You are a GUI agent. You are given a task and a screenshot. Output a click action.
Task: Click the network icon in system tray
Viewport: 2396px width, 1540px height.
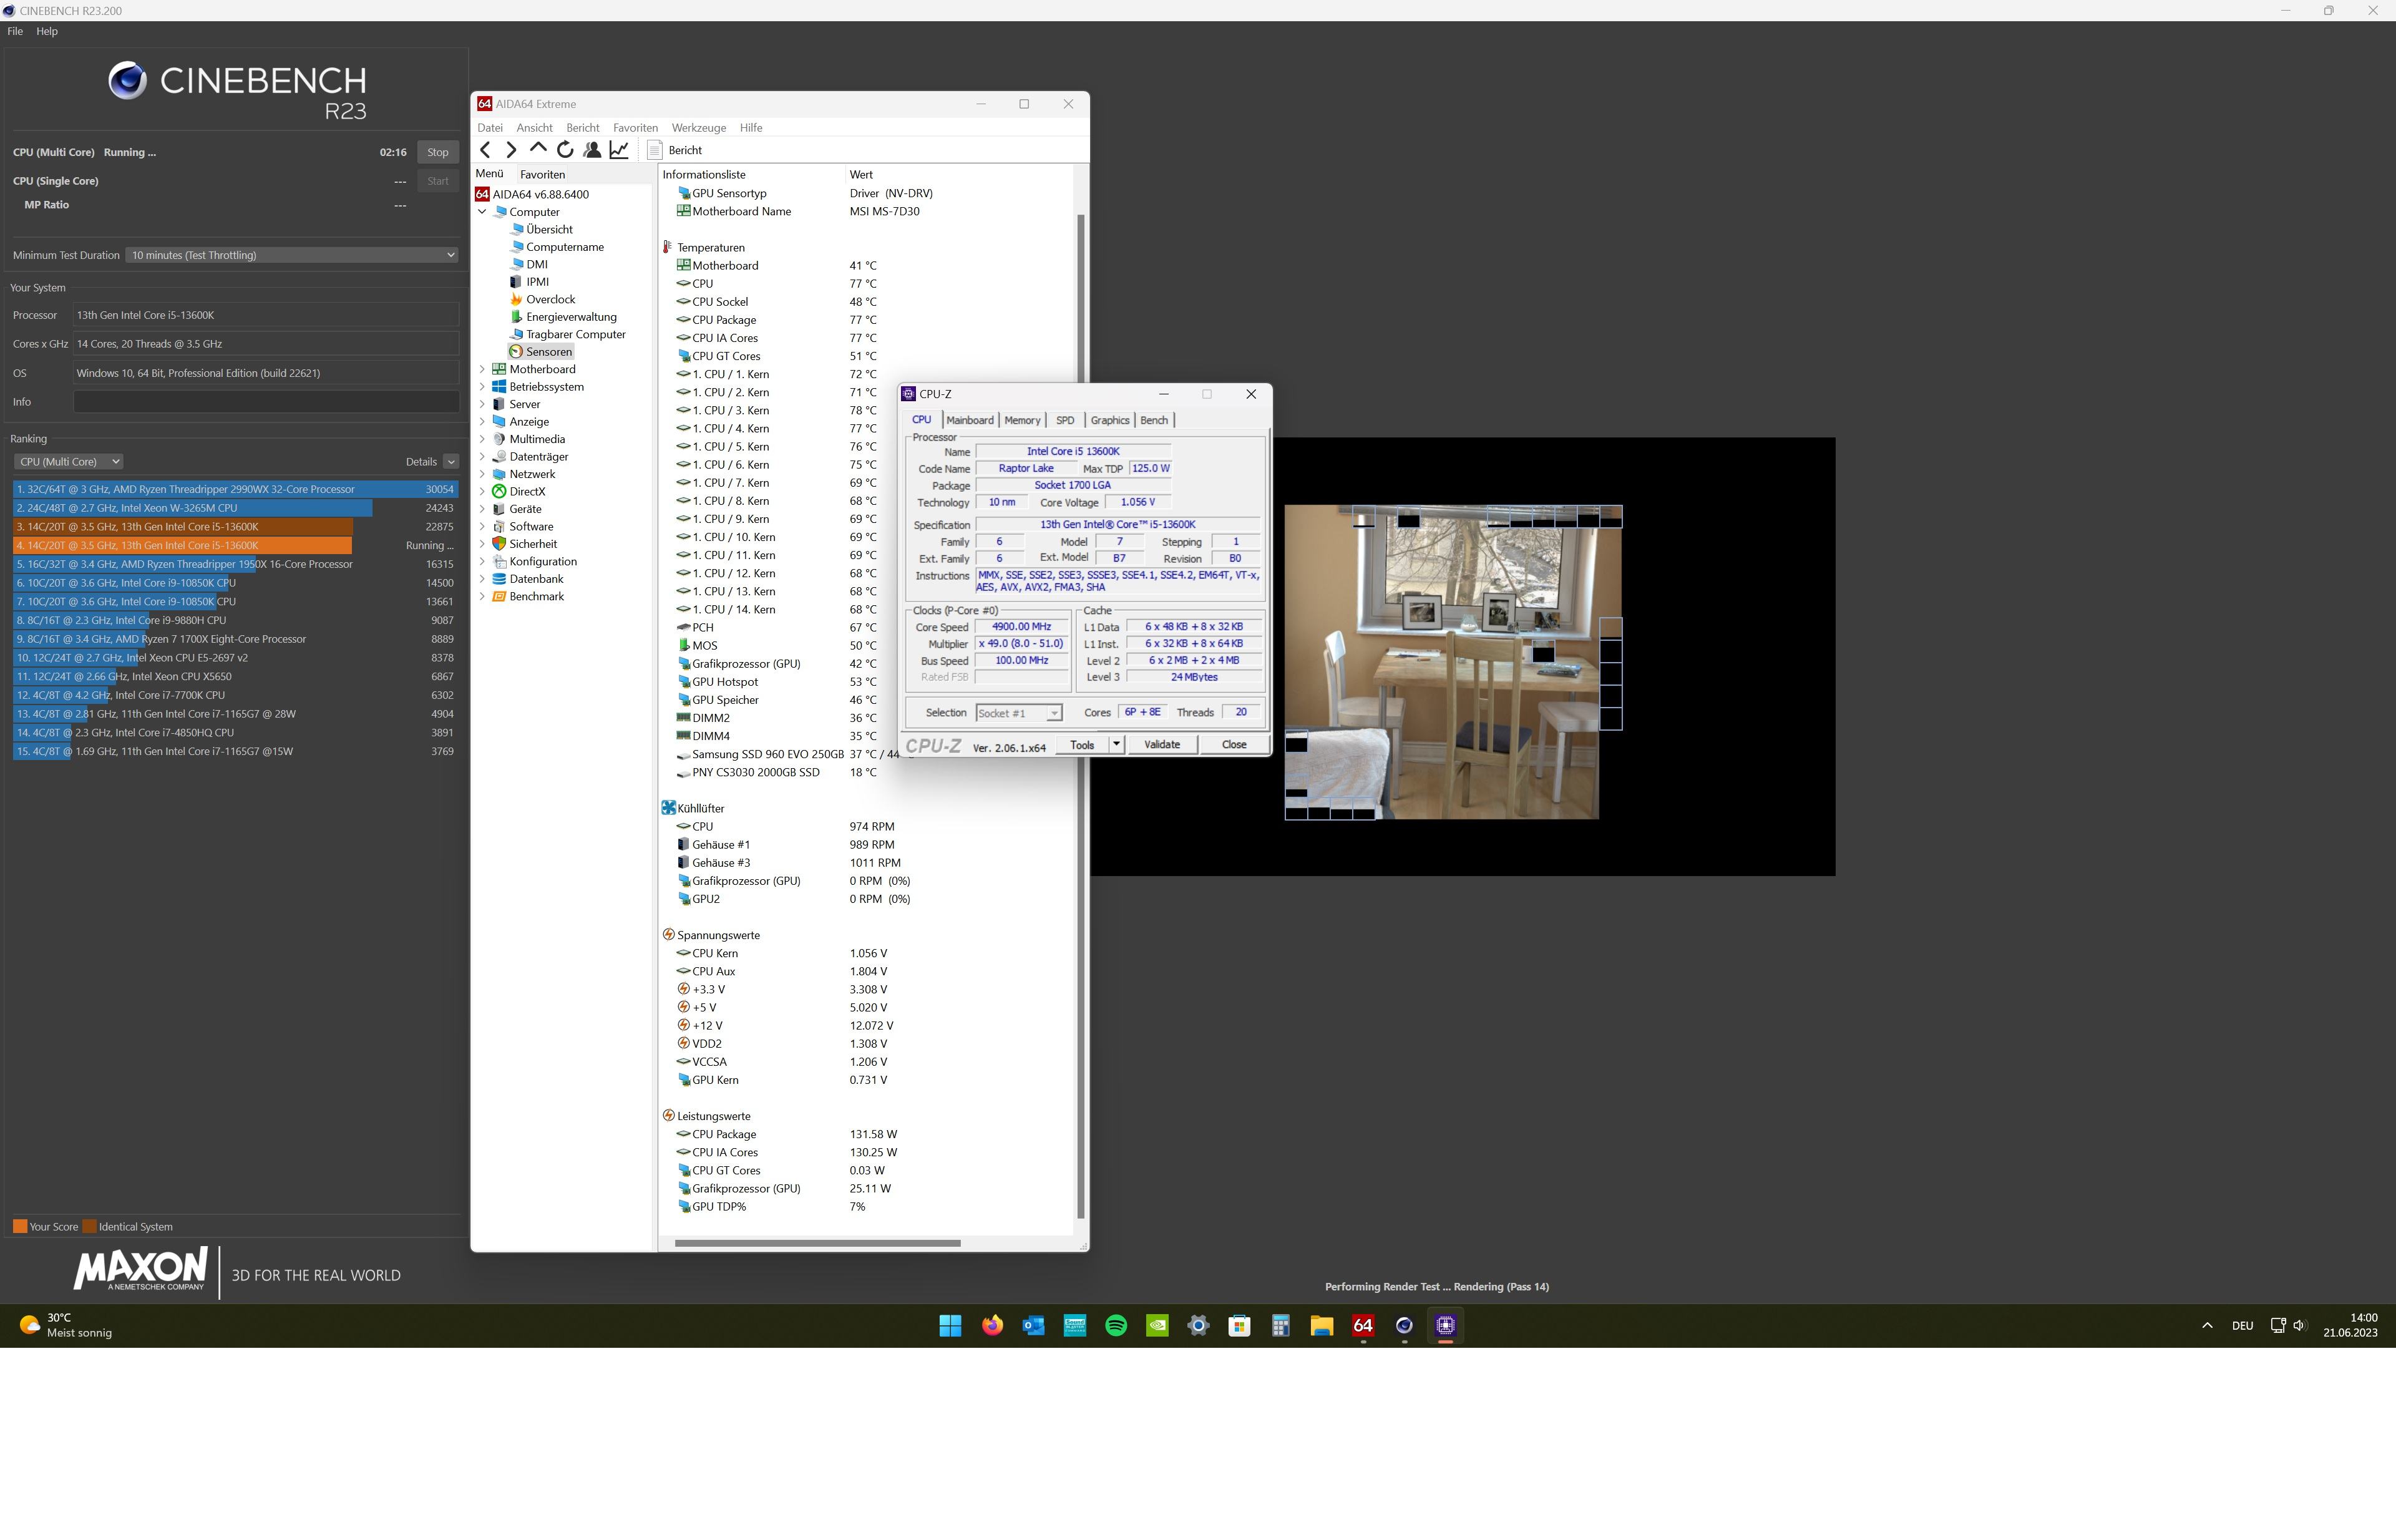[x=2278, y=1326]
